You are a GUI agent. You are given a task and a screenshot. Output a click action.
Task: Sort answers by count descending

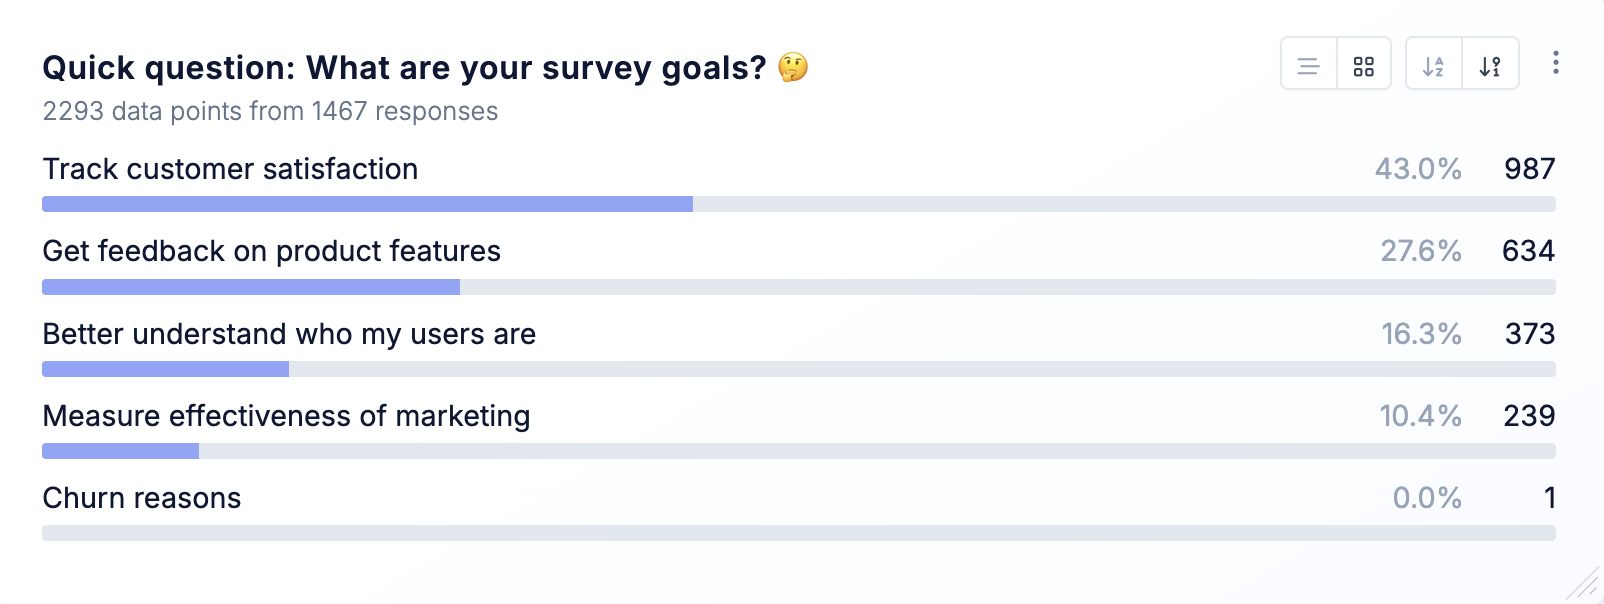click(x=1490, y=66)
